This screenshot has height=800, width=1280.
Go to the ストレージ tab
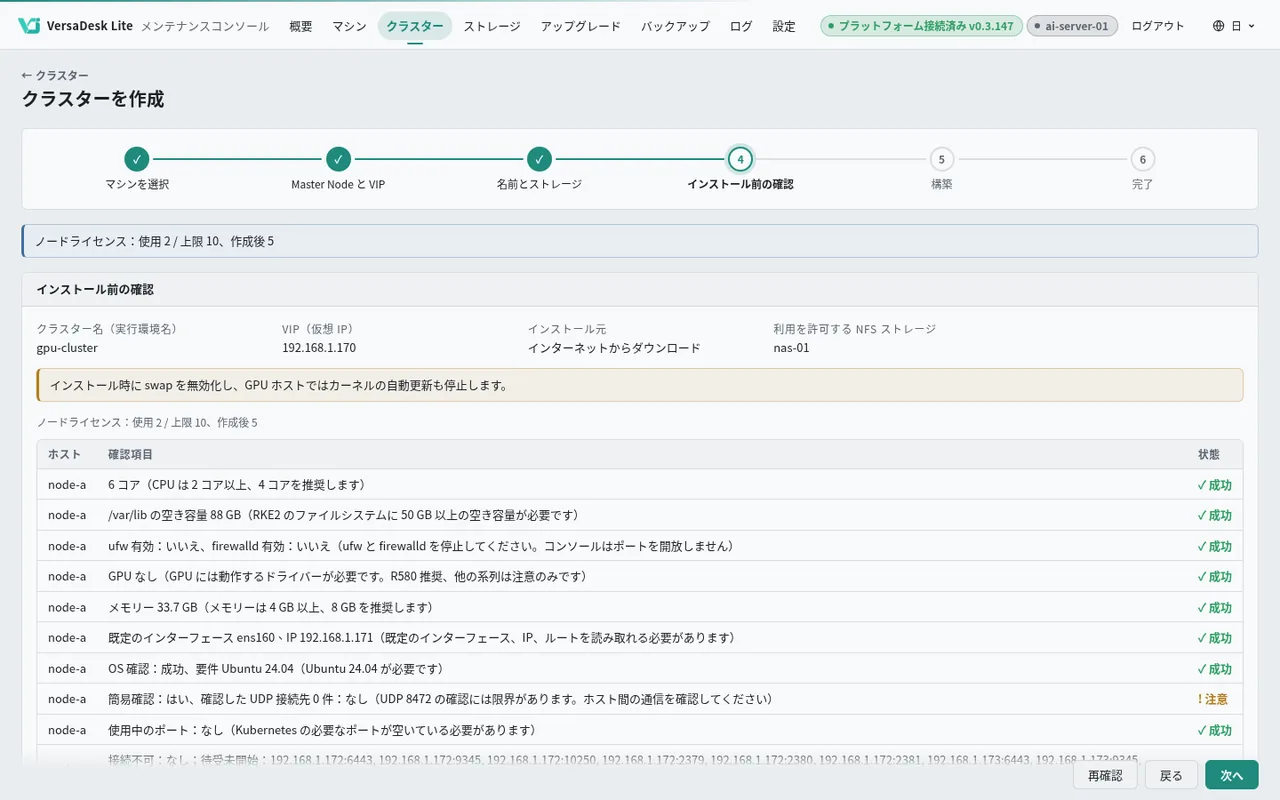pyautogui.click(x=492, y=26)
